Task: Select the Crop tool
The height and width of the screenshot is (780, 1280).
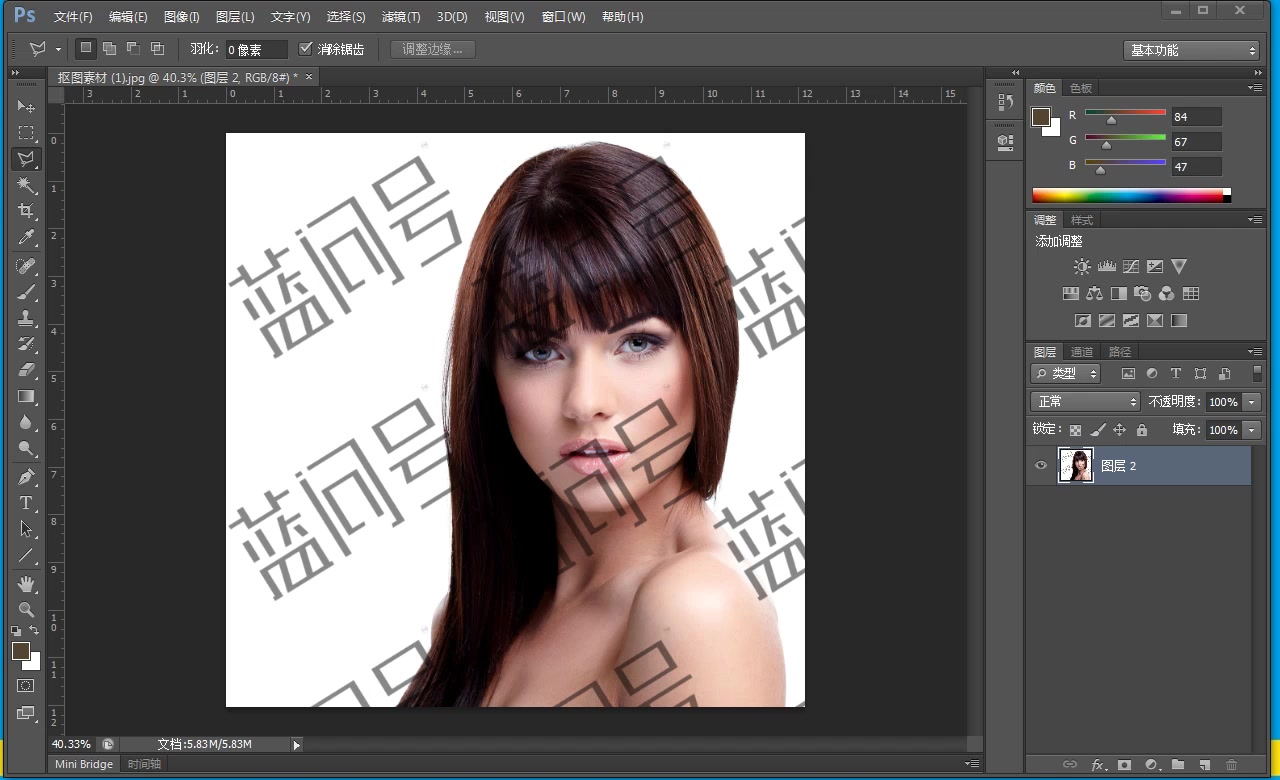Action: (26, 211)
